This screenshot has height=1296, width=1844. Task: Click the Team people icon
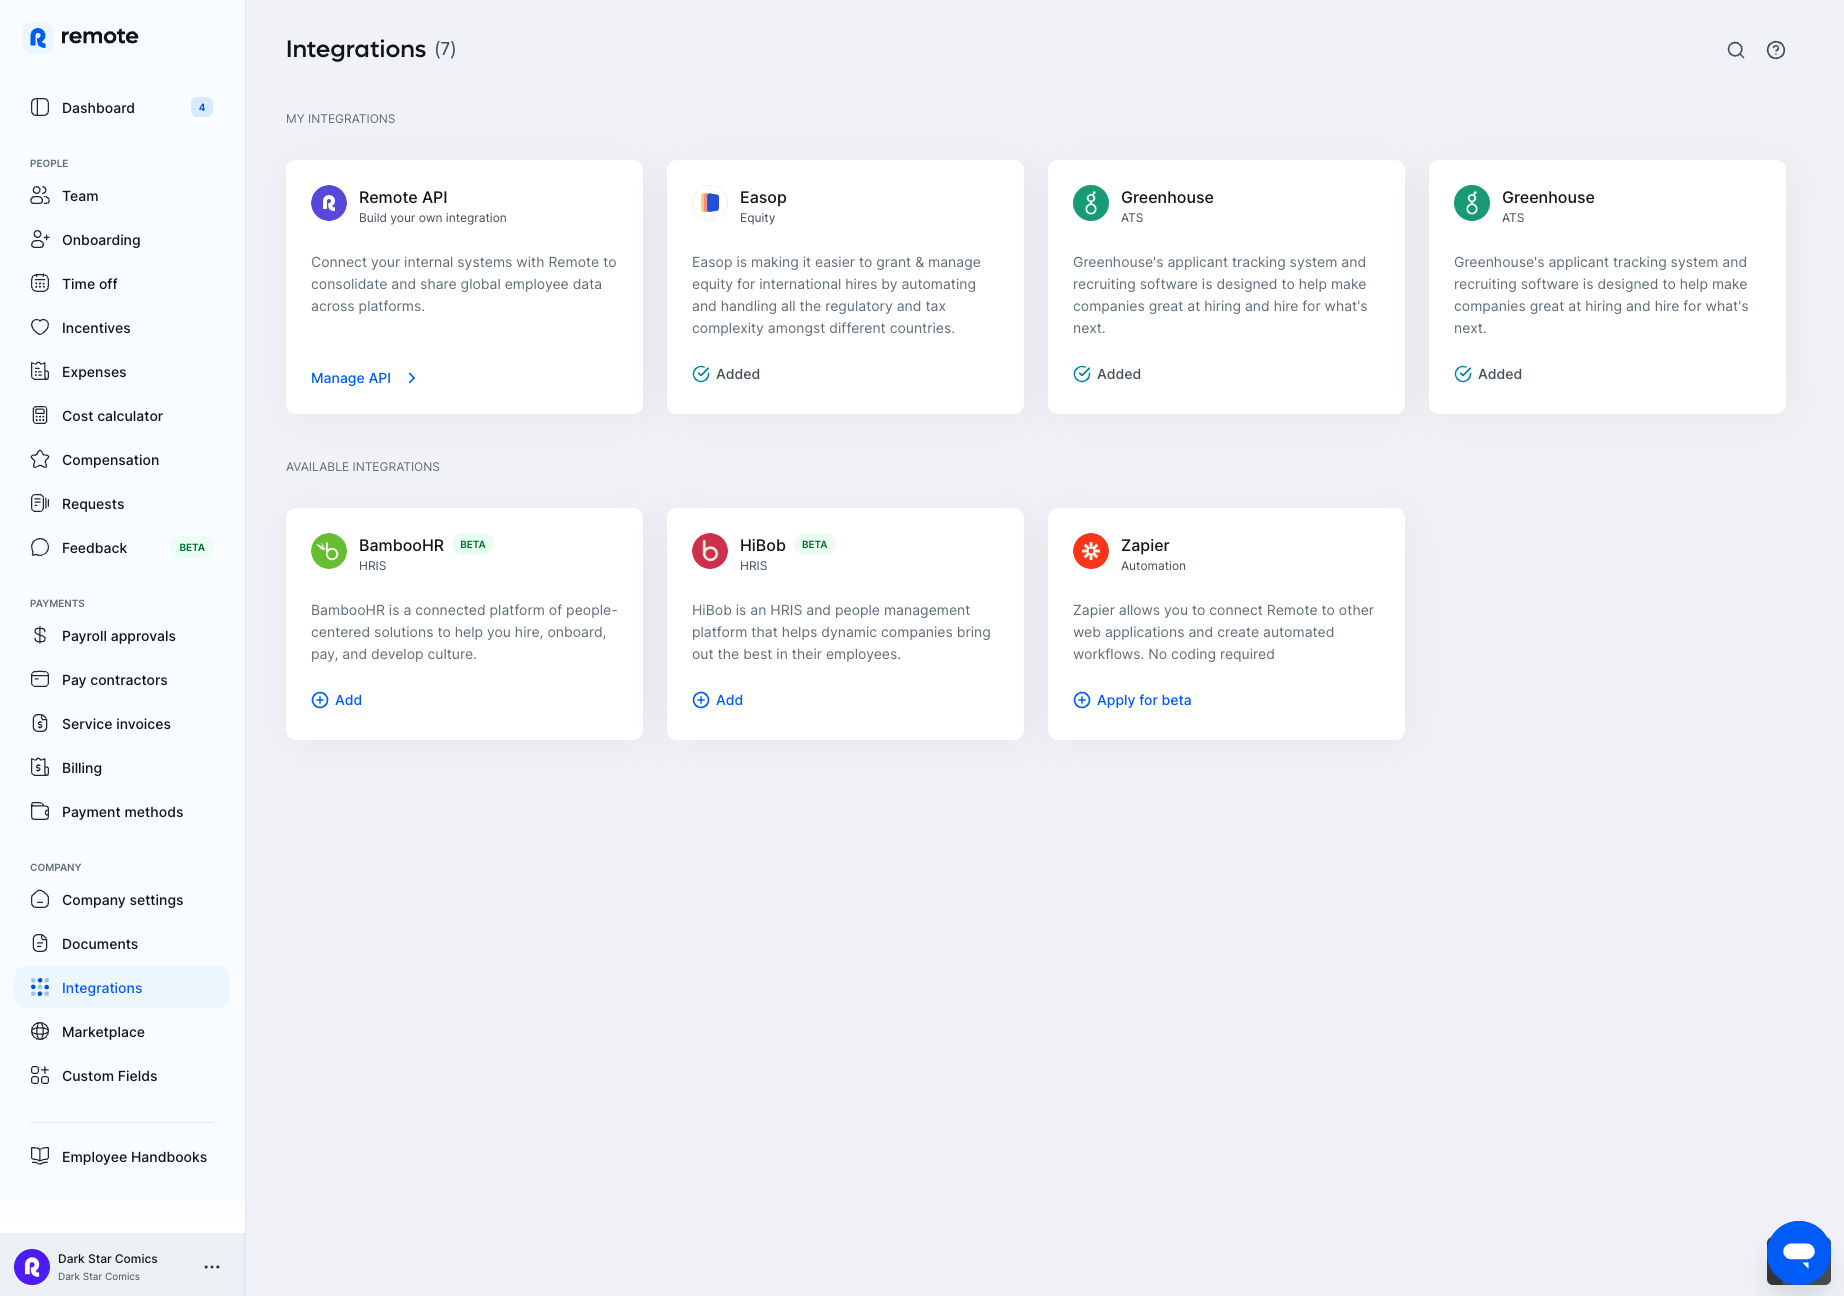[x=40, y=195]
